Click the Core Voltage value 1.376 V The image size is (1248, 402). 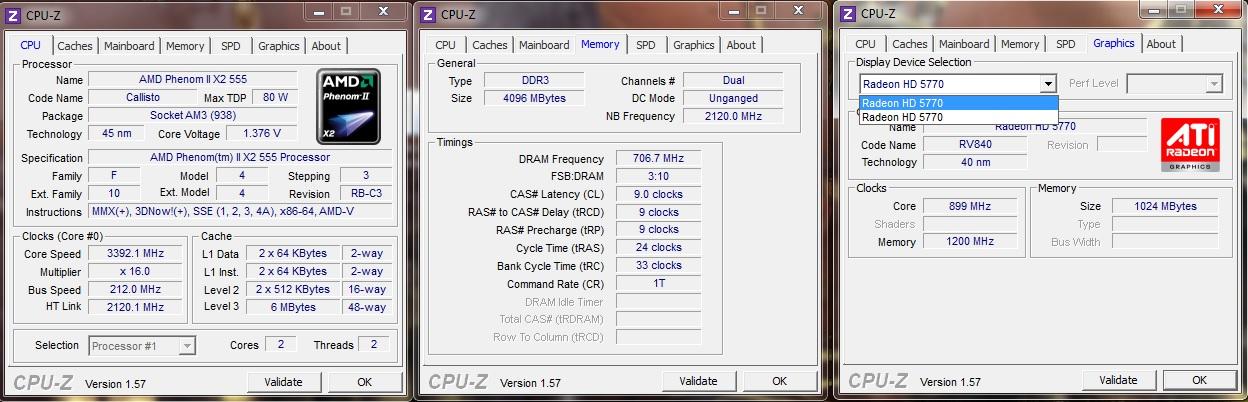coord(261,134)
